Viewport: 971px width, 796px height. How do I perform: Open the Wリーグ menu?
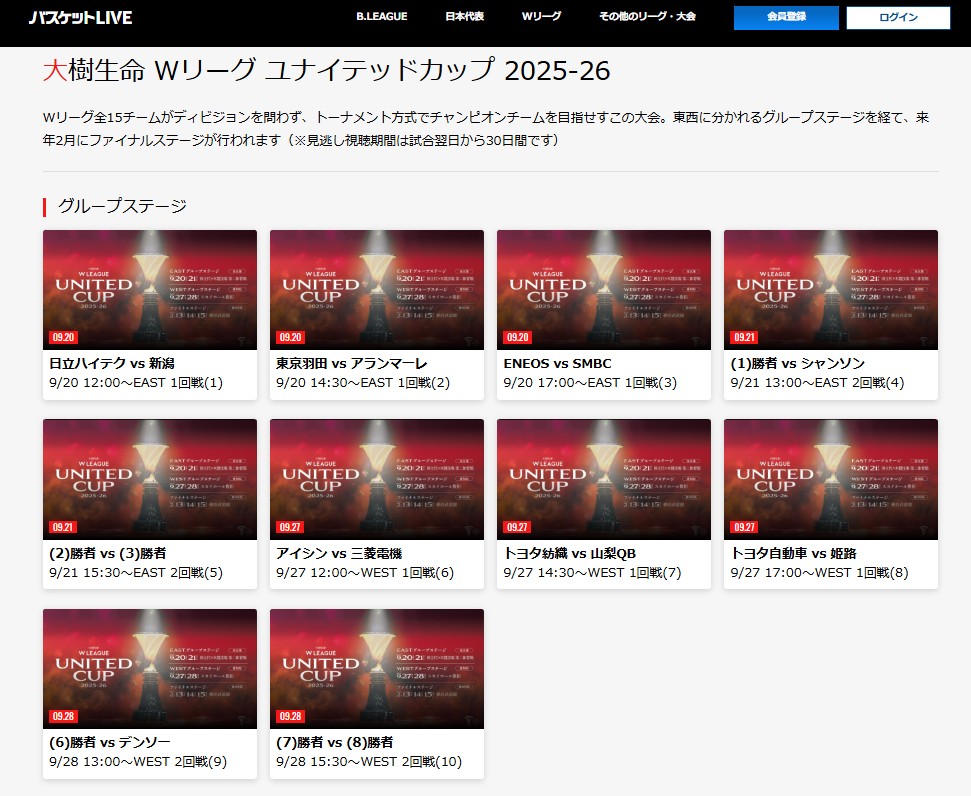541,17
